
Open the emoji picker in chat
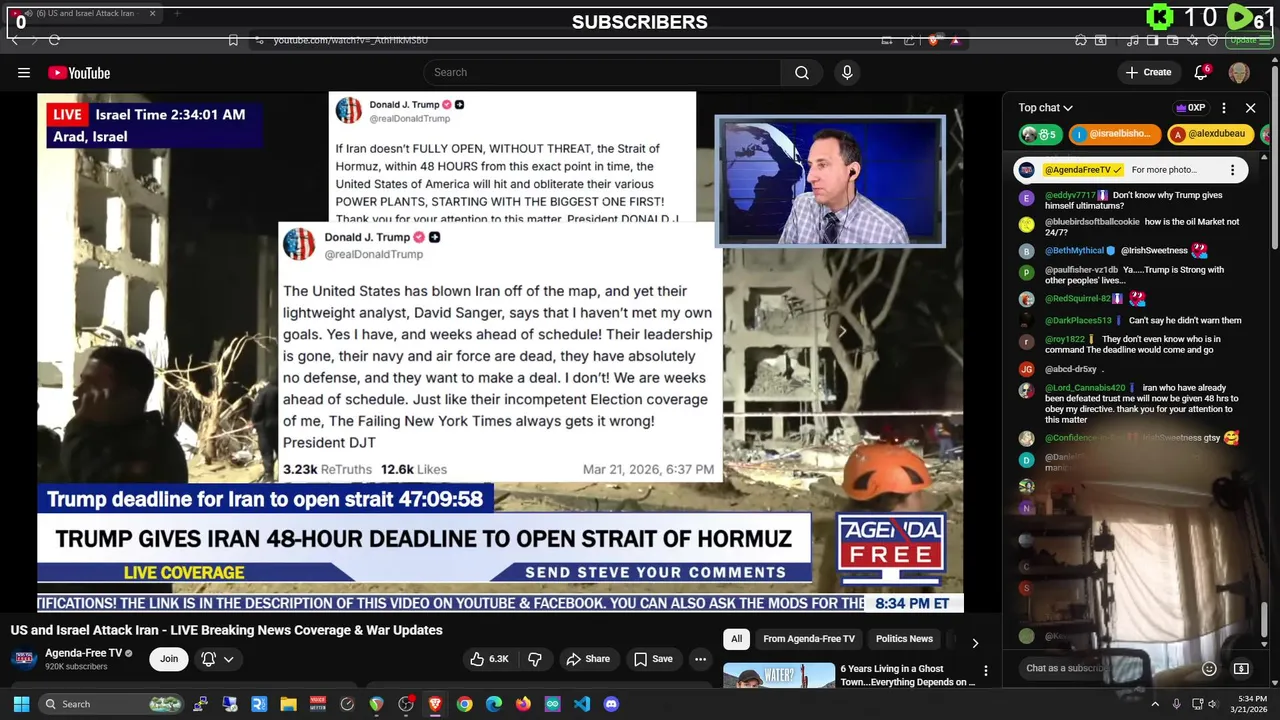1209,668
